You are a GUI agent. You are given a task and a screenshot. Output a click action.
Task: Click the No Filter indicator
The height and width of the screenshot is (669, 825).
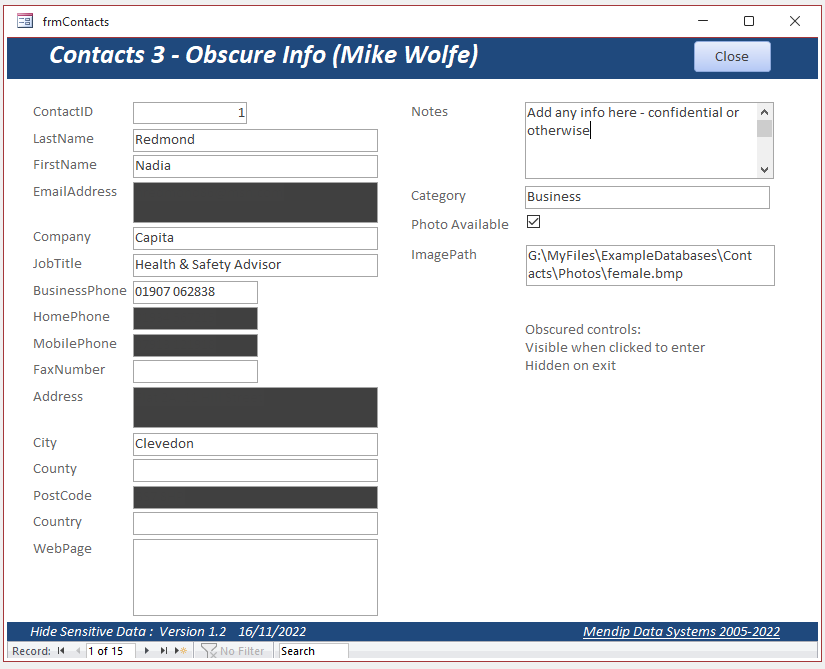pos(233,651)
